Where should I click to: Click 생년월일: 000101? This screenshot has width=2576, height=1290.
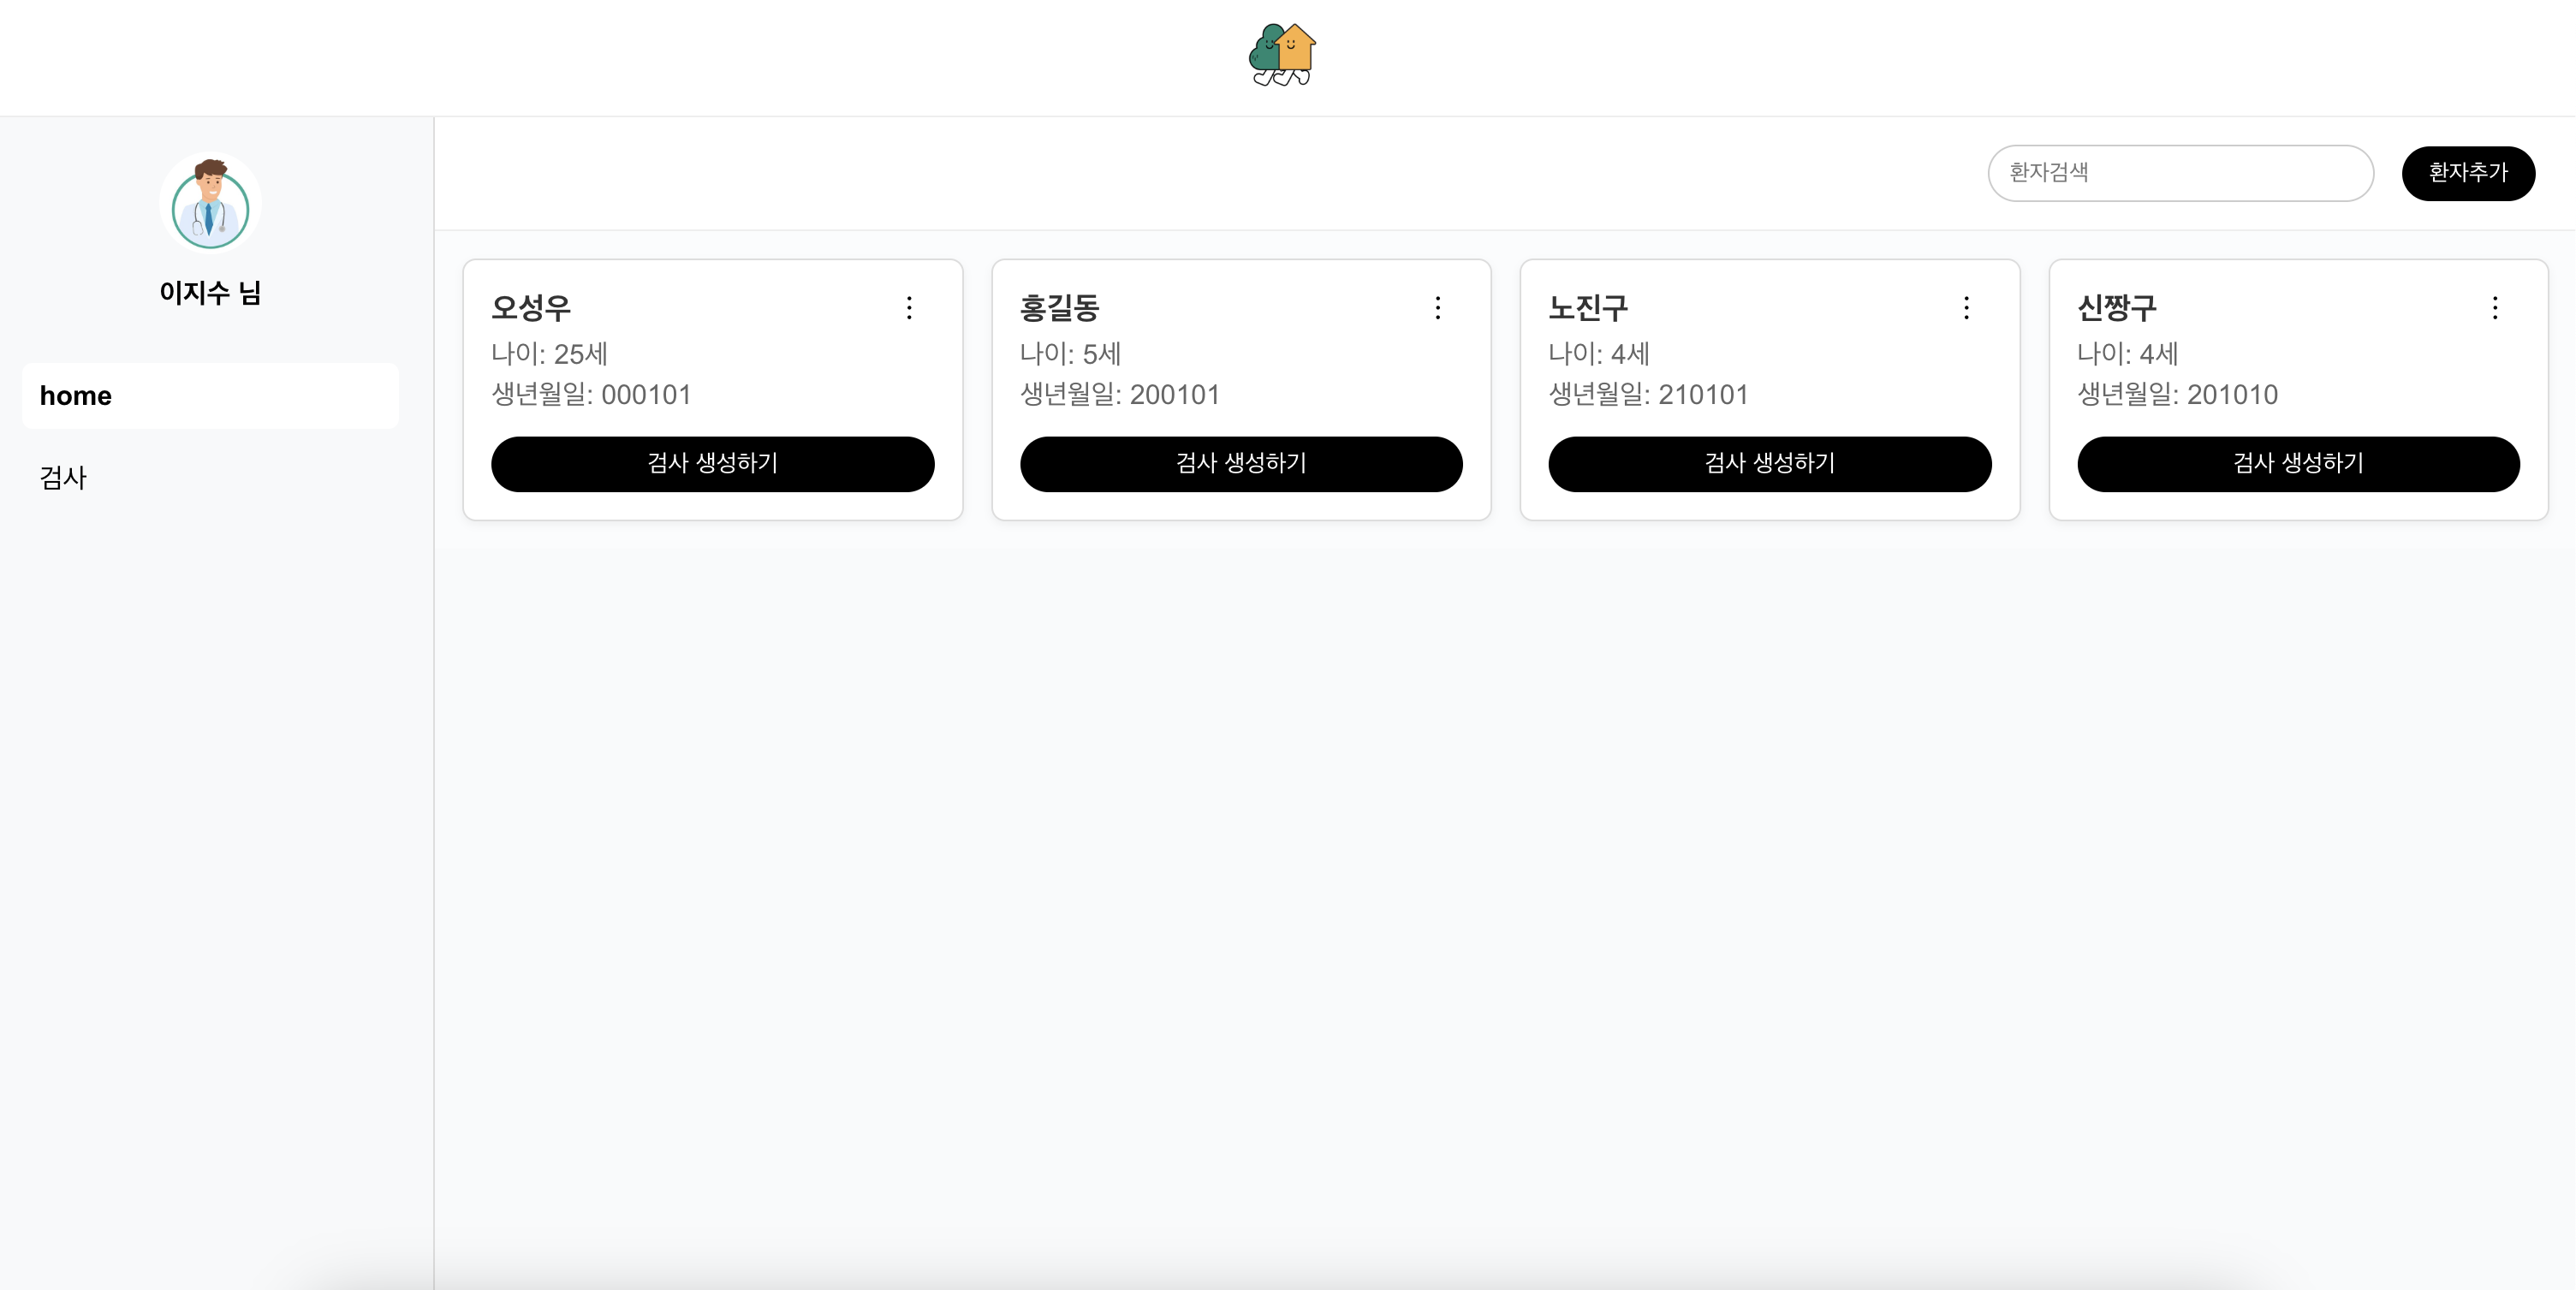click(x=591, y=395)
